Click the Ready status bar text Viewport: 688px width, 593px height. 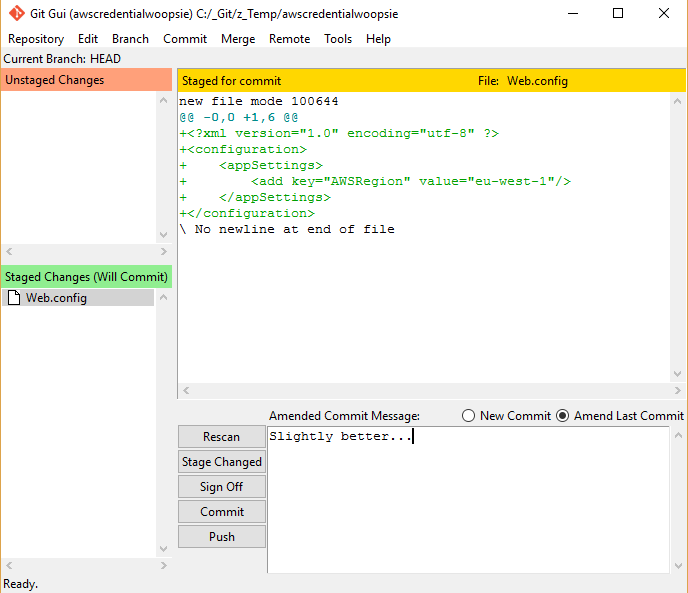pos(20,584)
